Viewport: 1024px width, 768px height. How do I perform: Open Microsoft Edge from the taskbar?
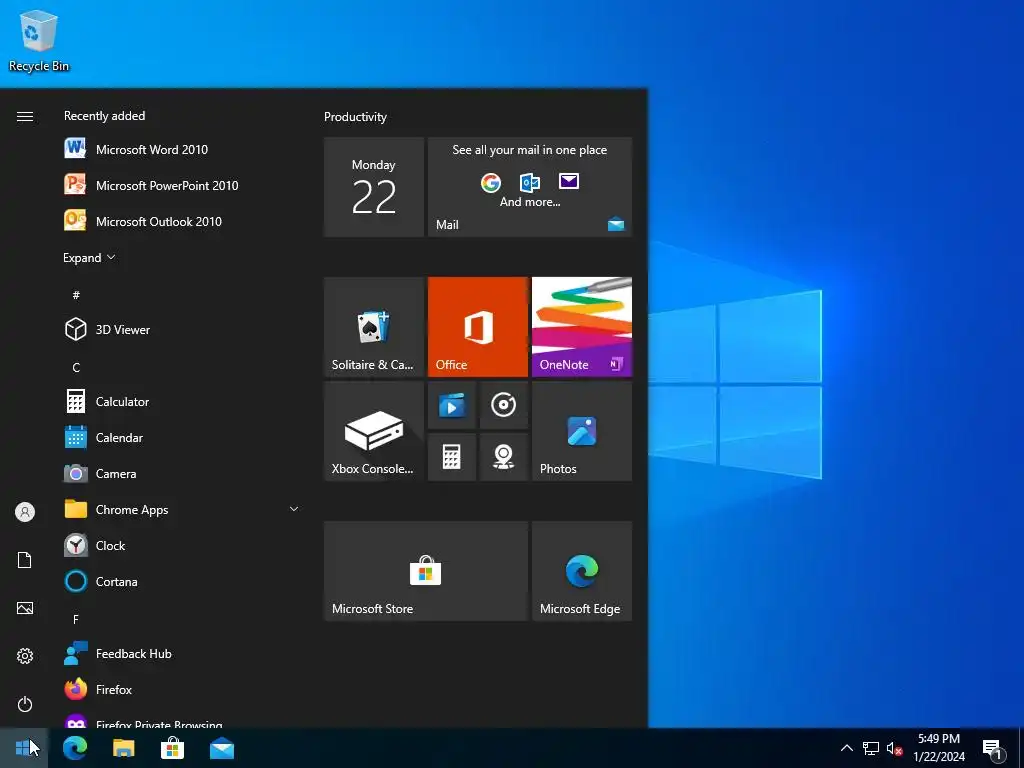tap(75, 748)
